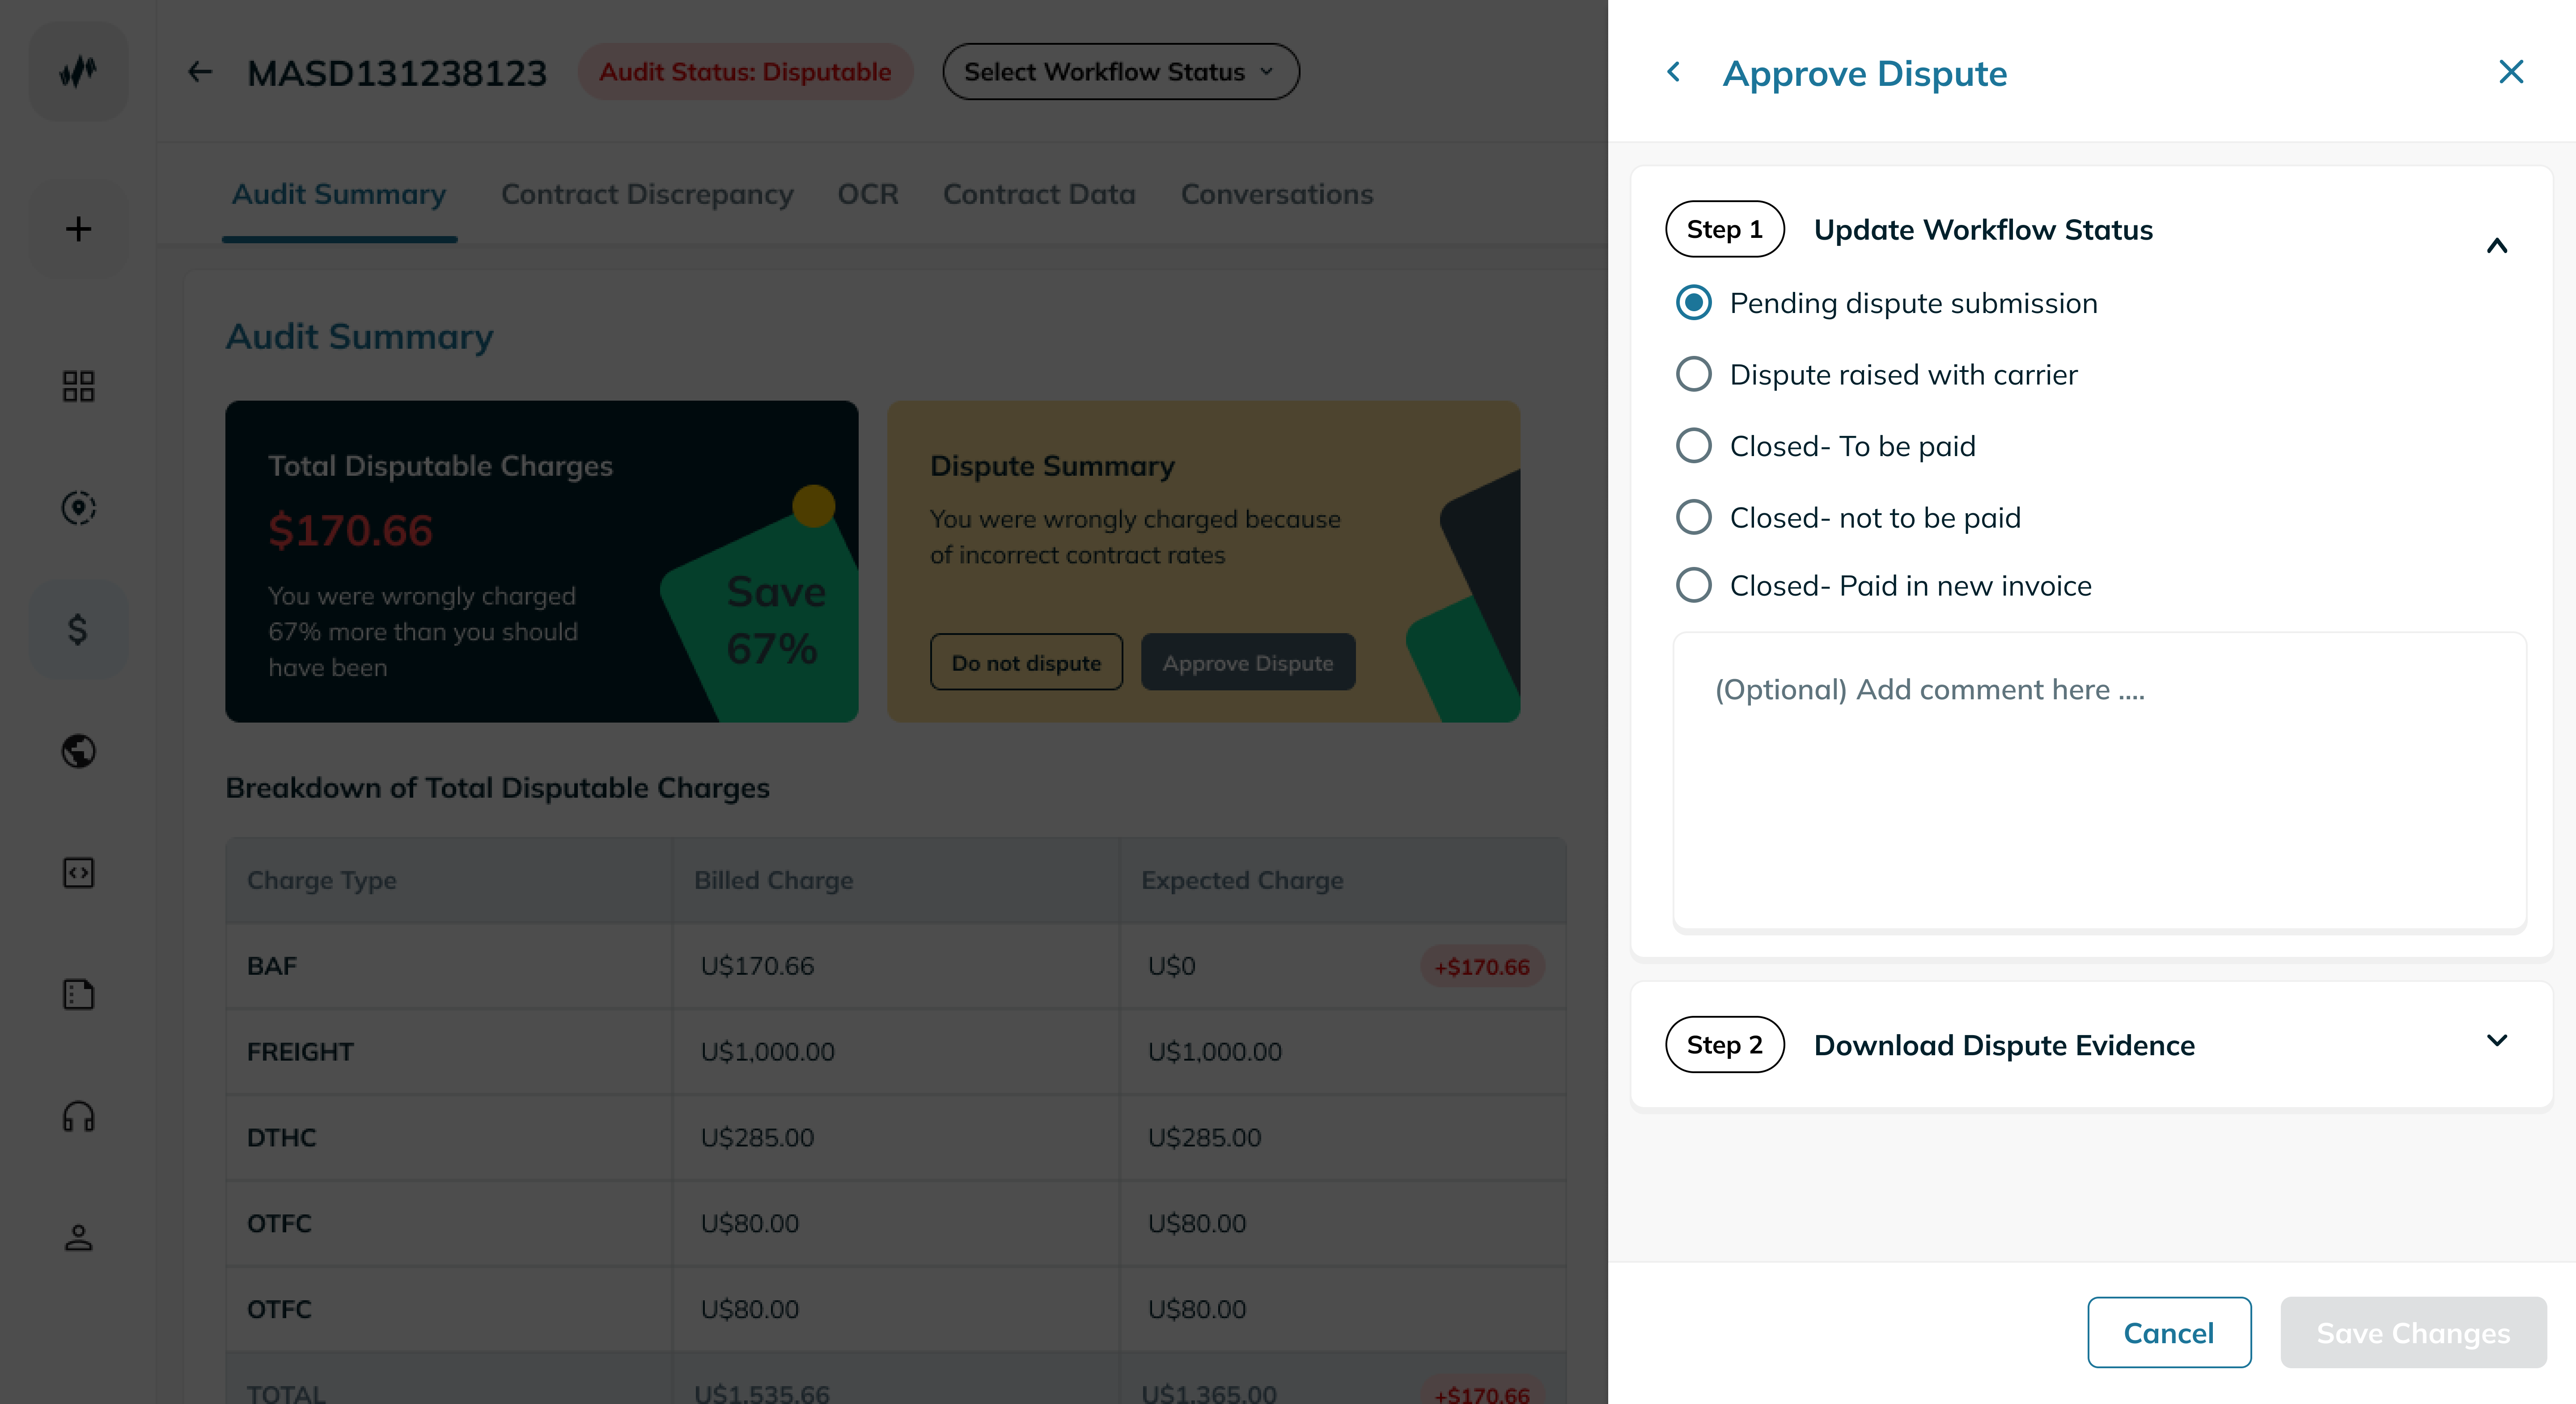Click the $170.66 total disputable amount
2576x1404 pixels.
point(350,531)
